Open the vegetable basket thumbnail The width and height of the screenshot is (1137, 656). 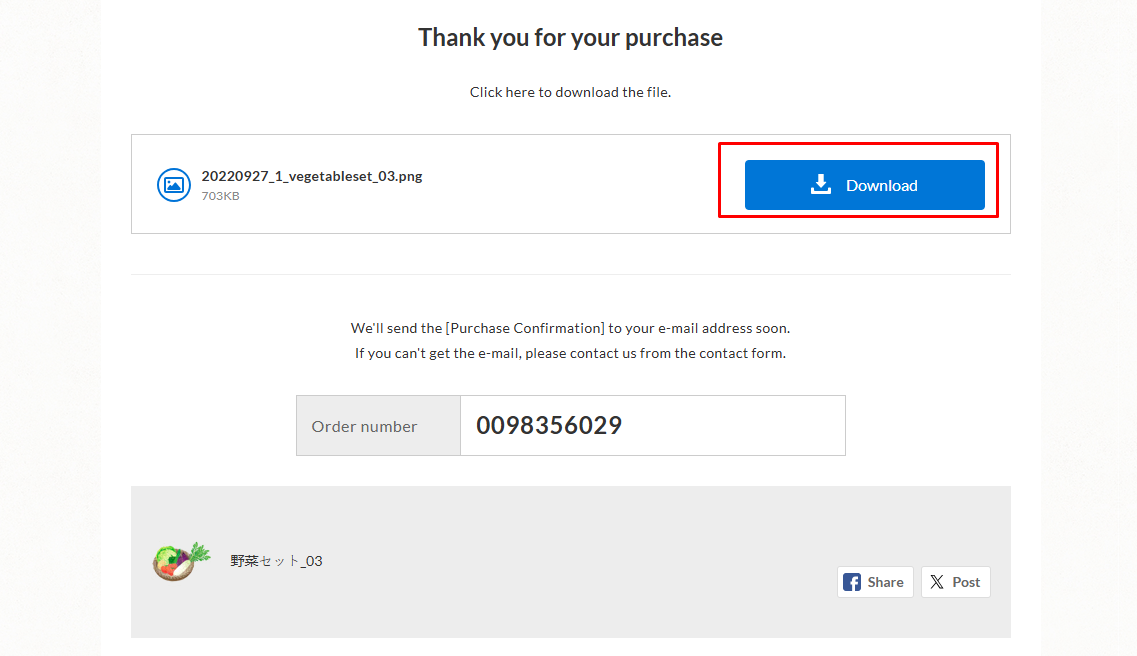[x=181, y=560]
